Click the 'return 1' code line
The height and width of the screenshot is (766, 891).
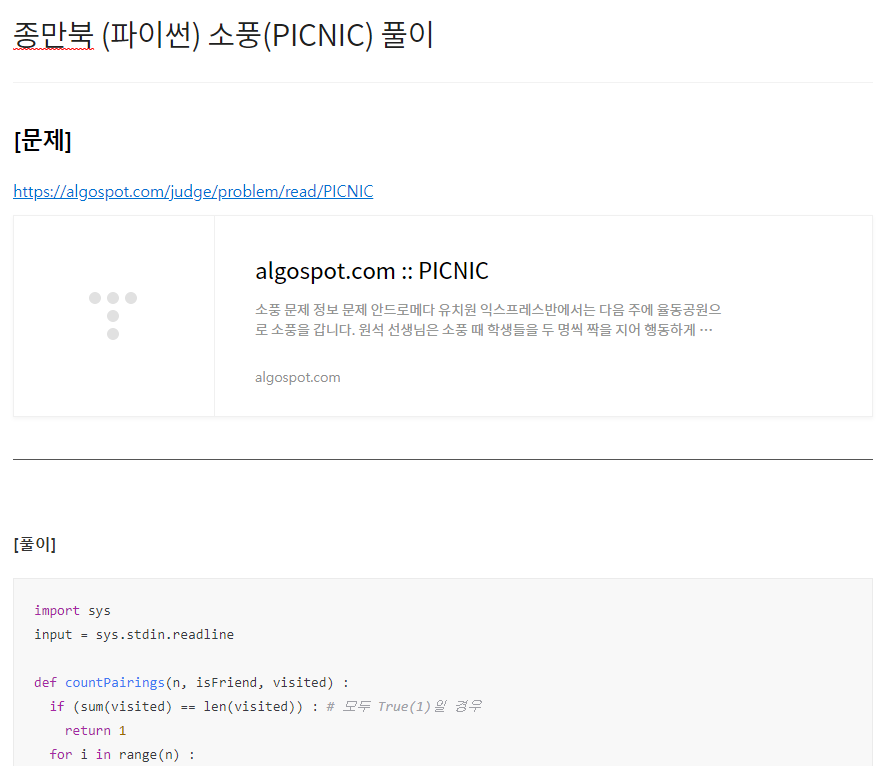[95, 730]
